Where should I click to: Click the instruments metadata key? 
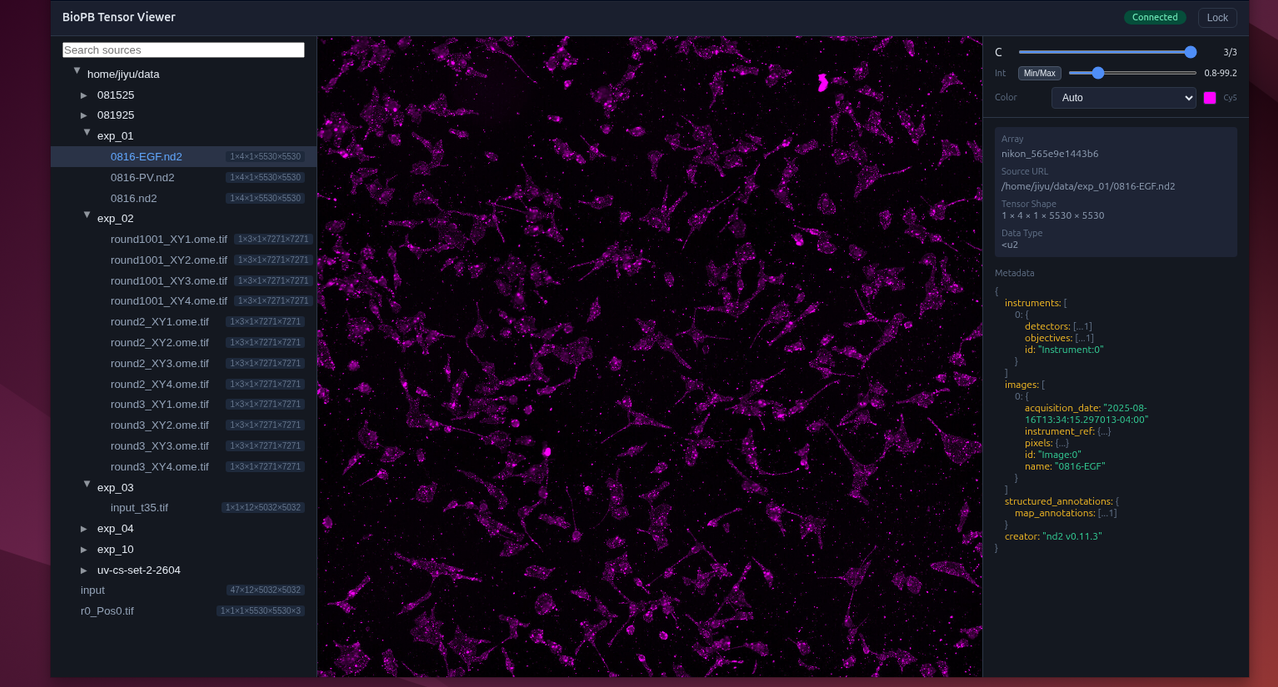point(1032,303)
